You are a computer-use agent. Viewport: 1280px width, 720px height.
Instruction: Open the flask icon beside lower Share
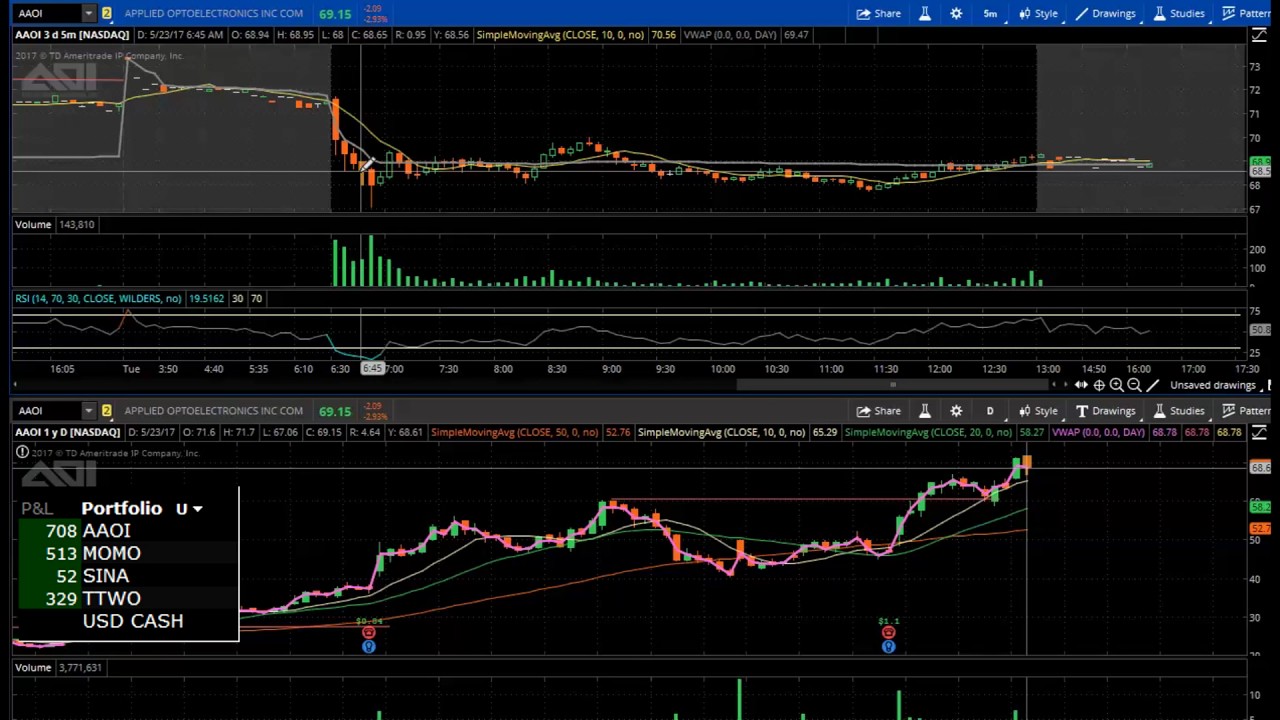coord(925,411)
